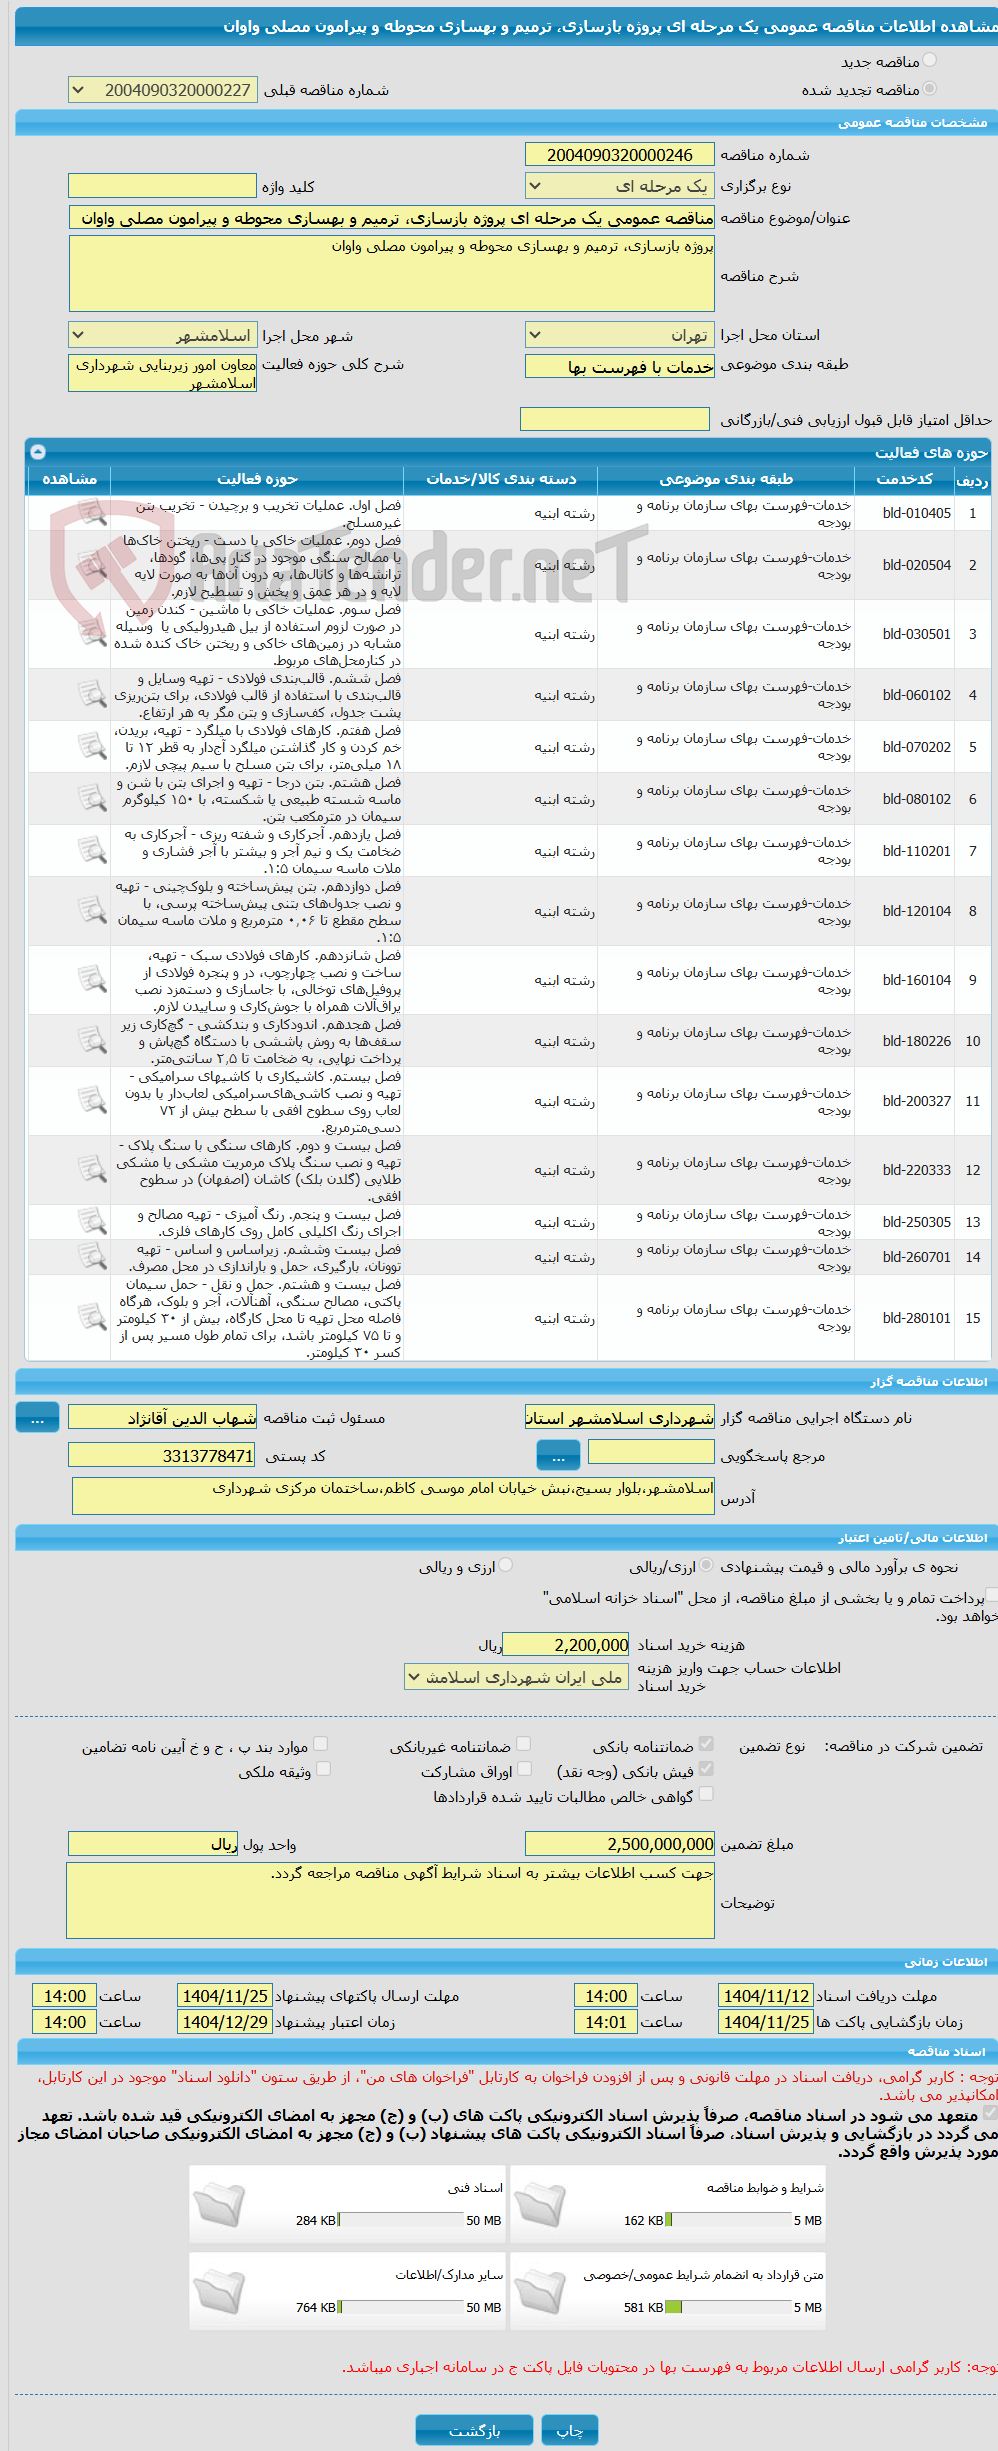Open view icon for row bld-020504
The width and height of the screenshot is (998, 2451).
point(92,564)
